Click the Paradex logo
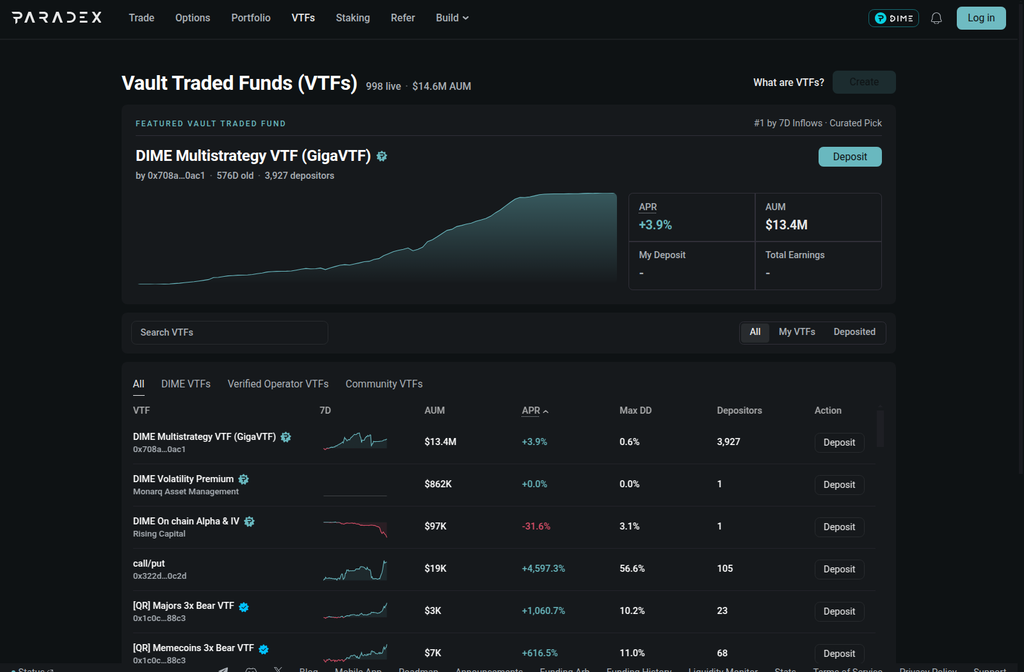 click(x=57, y=18)
